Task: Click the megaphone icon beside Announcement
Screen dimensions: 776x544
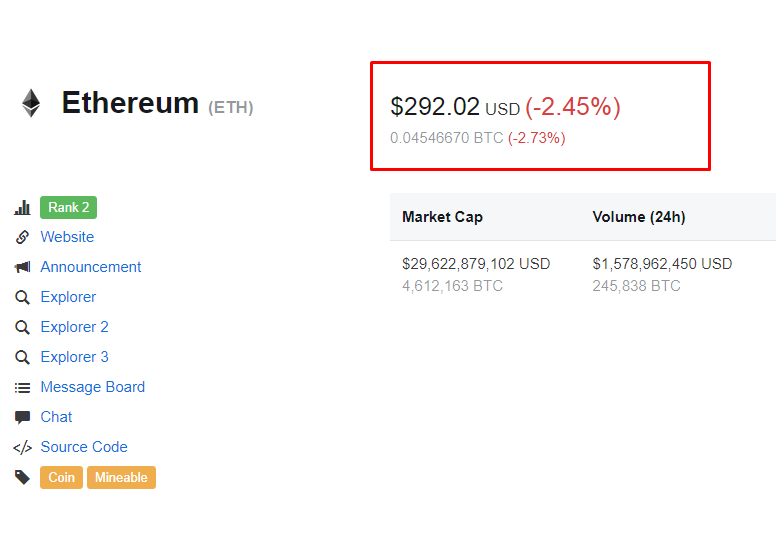Action: point(22,267)
